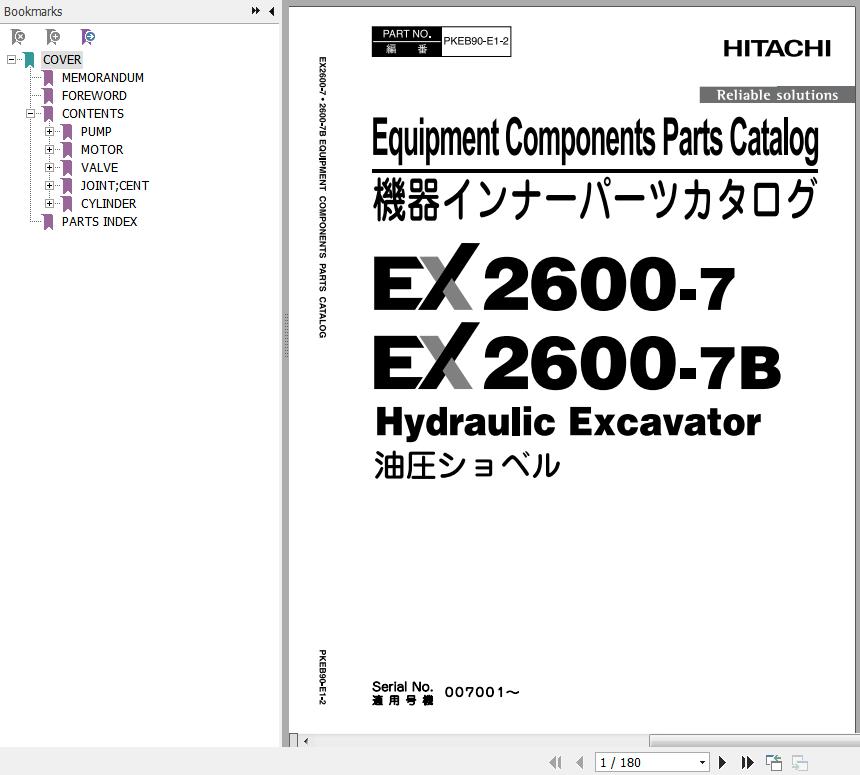Click the PARTS INDEX bookmark ribbon icon
860x775 pixels.
click(48, 222)
